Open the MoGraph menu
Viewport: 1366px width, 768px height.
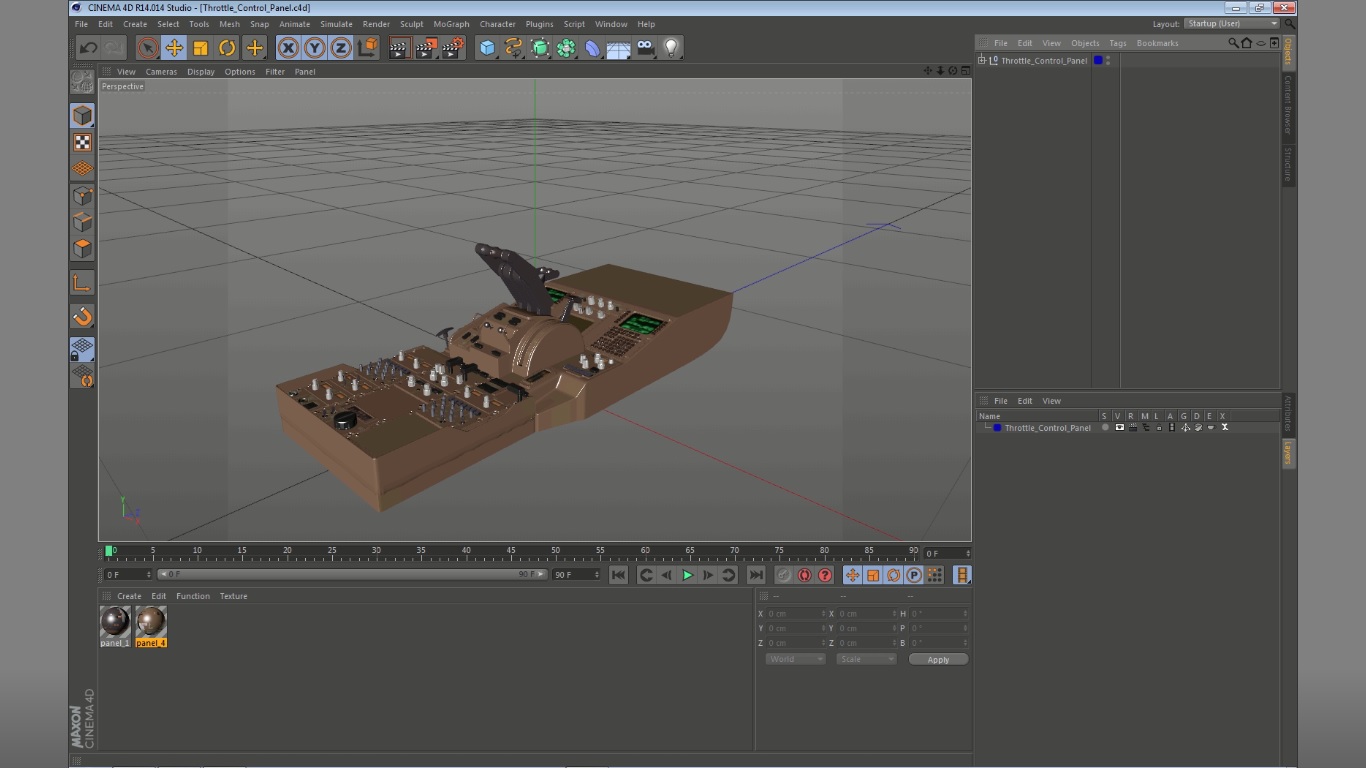coord(451,24)
